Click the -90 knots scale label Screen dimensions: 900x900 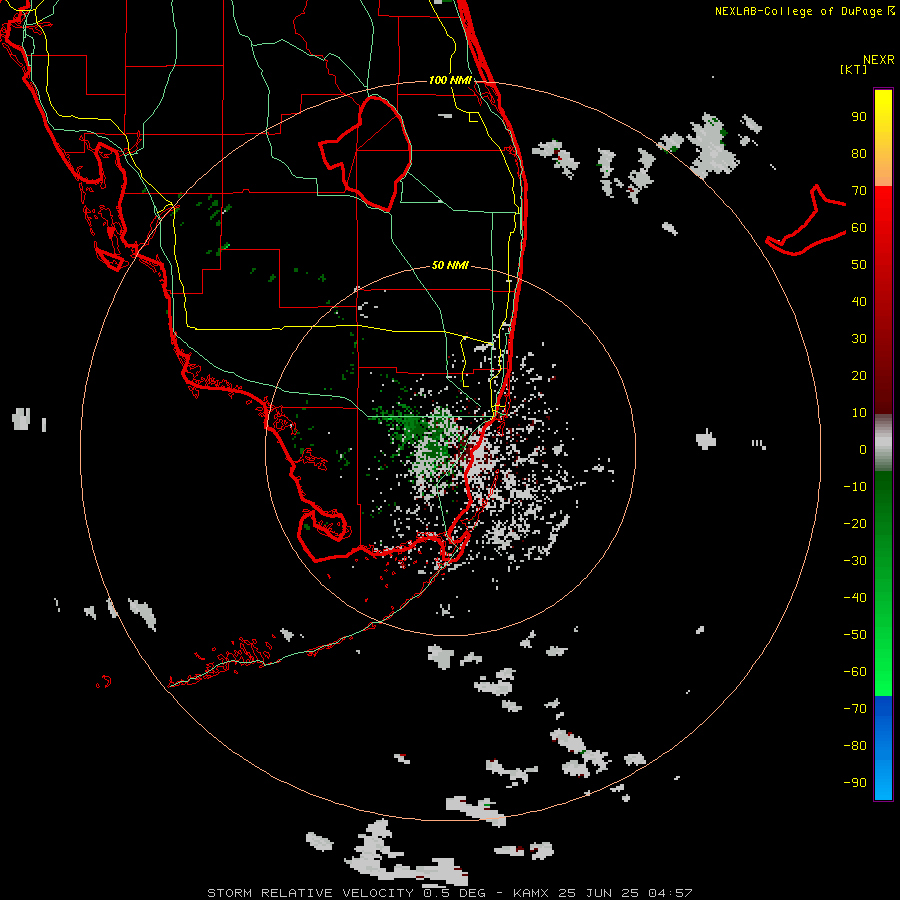855,782
